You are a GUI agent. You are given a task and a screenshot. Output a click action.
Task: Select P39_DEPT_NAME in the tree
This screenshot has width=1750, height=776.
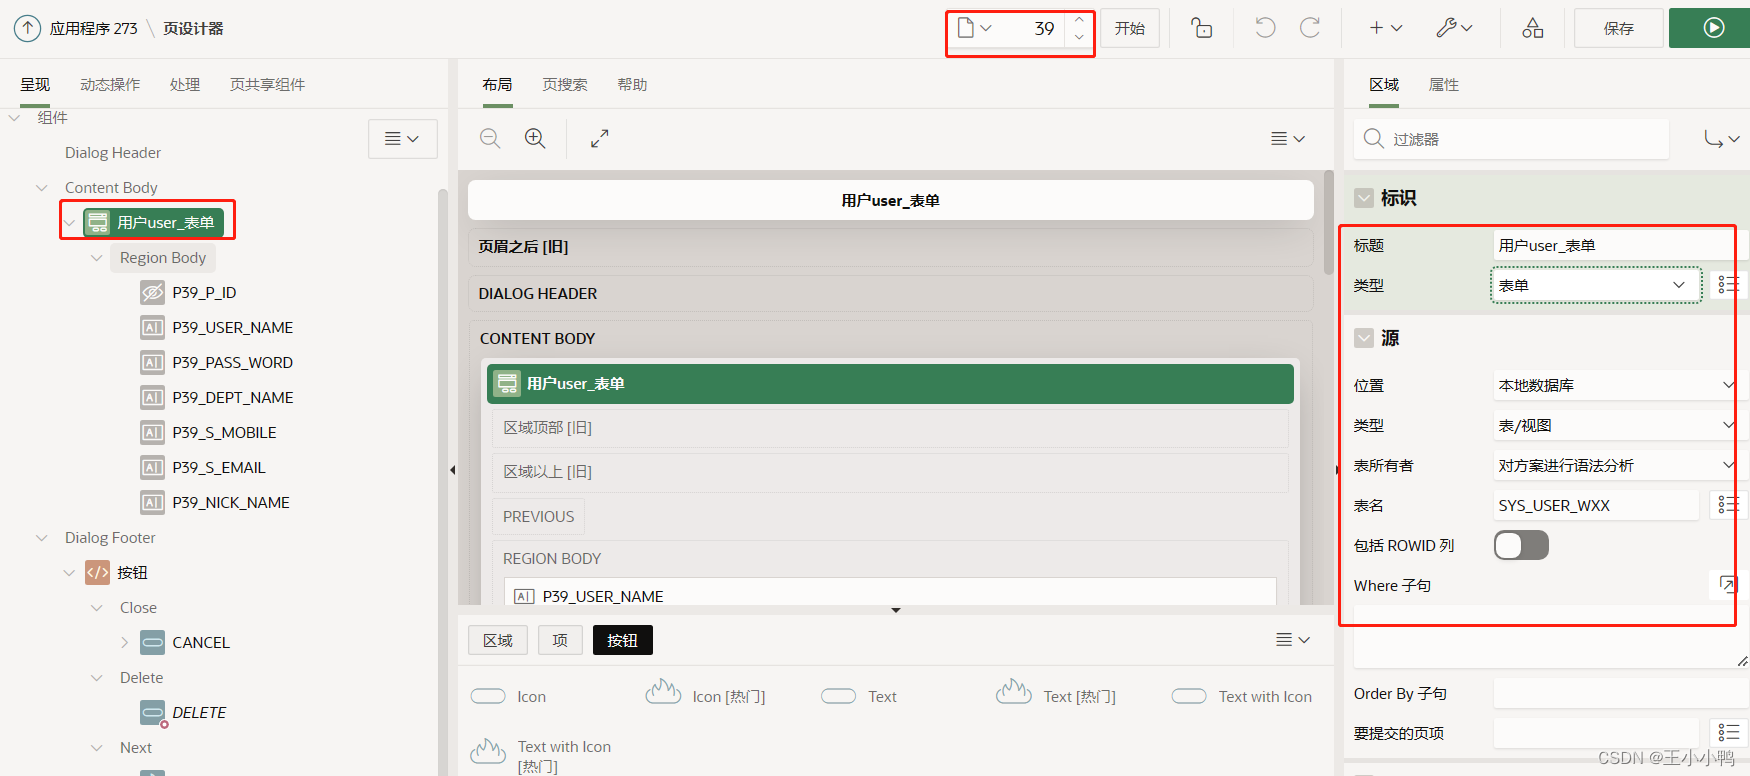[x=232, y=398]
